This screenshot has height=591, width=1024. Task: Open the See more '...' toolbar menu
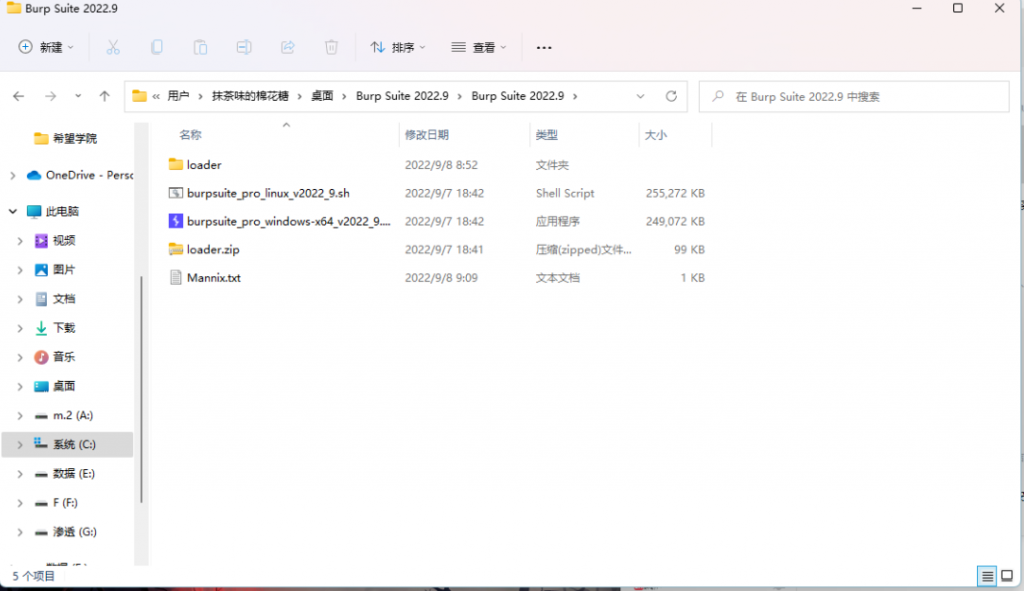(545, 47)
